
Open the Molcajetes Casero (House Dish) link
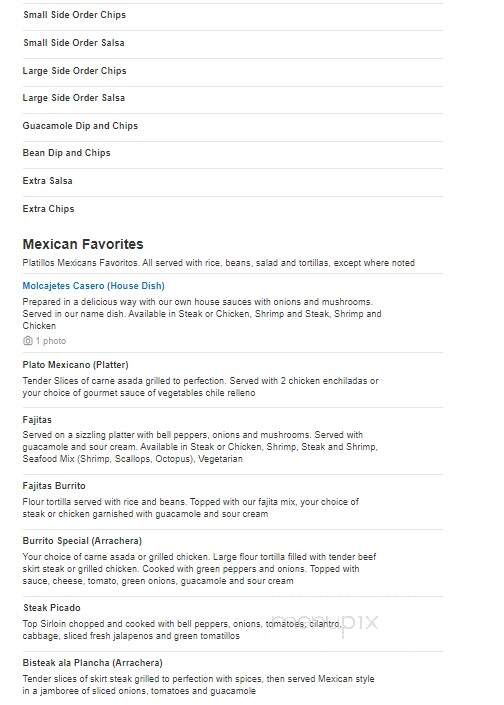94,286
